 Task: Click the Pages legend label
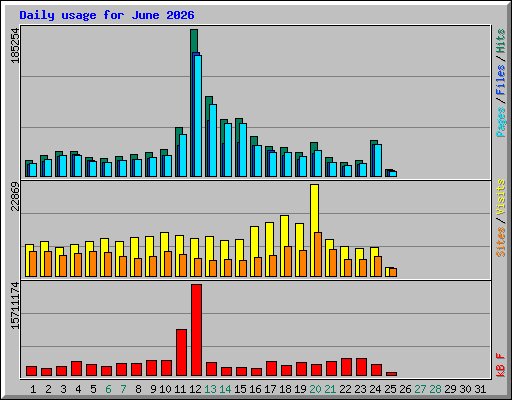pyautogui.click(x=501, y=122)
